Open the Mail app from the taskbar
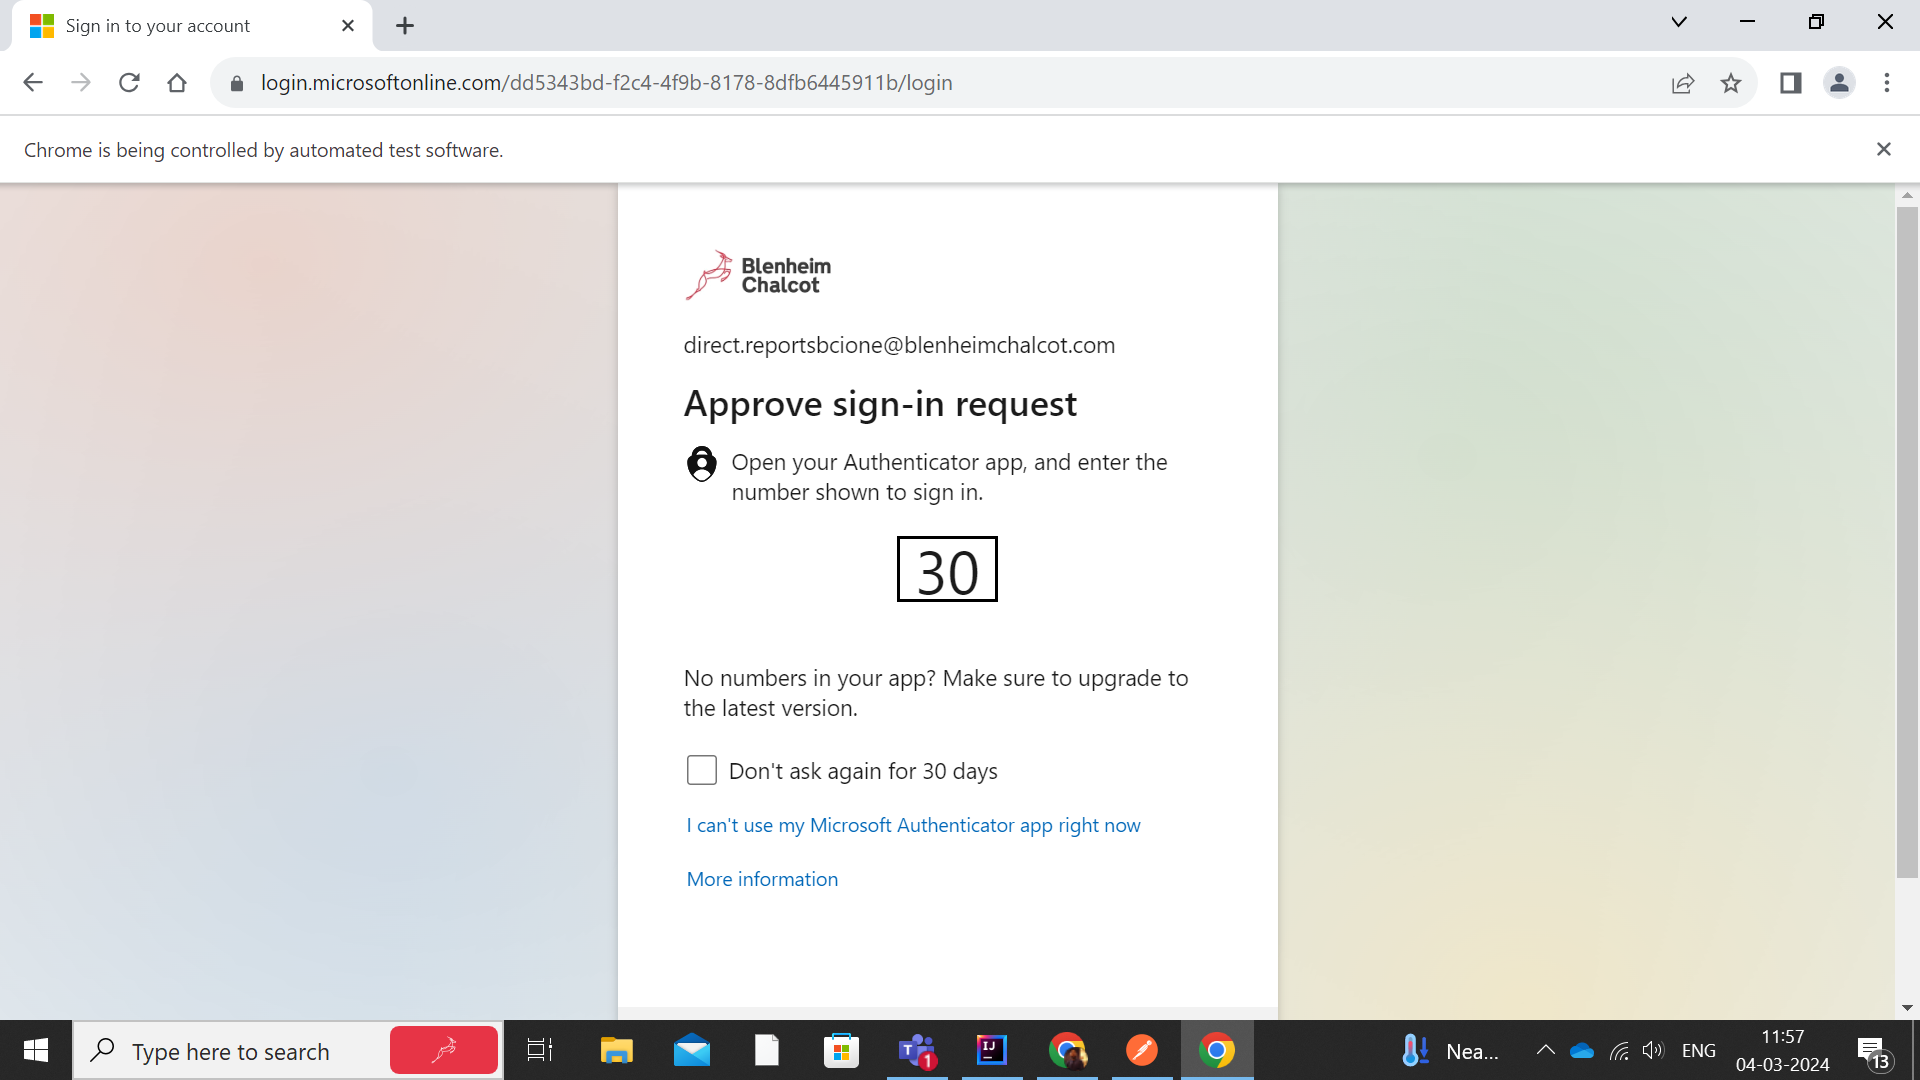This screenshot has width=1920, height=1080. (x=691, y=1050)
